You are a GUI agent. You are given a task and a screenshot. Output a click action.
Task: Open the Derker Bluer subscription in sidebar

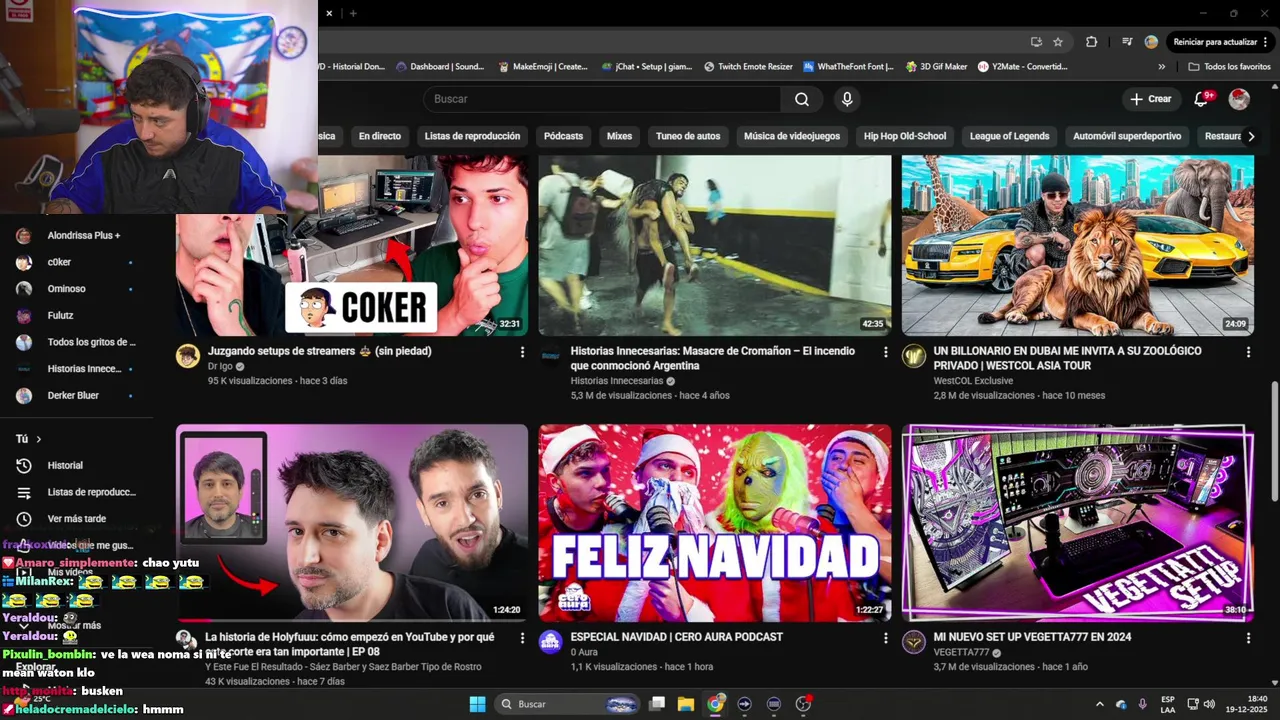coord(77,396)
